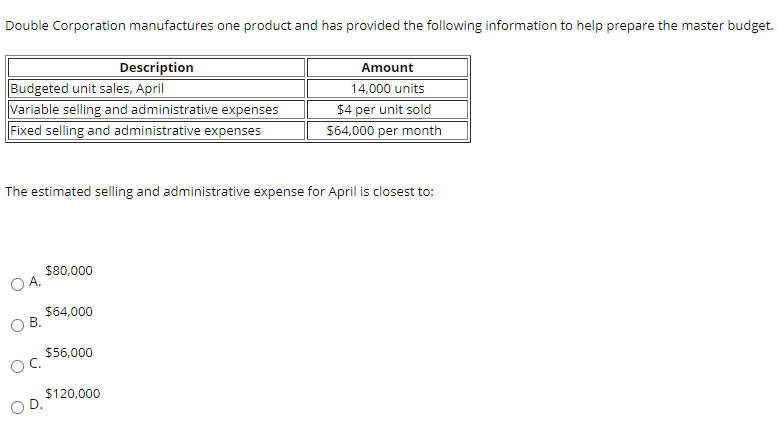The height and width of the screenshot is (422, 779).
Task: Click the Budgeted unit sales, April cell
Action: pyautogui.click(x=156, y=88)
